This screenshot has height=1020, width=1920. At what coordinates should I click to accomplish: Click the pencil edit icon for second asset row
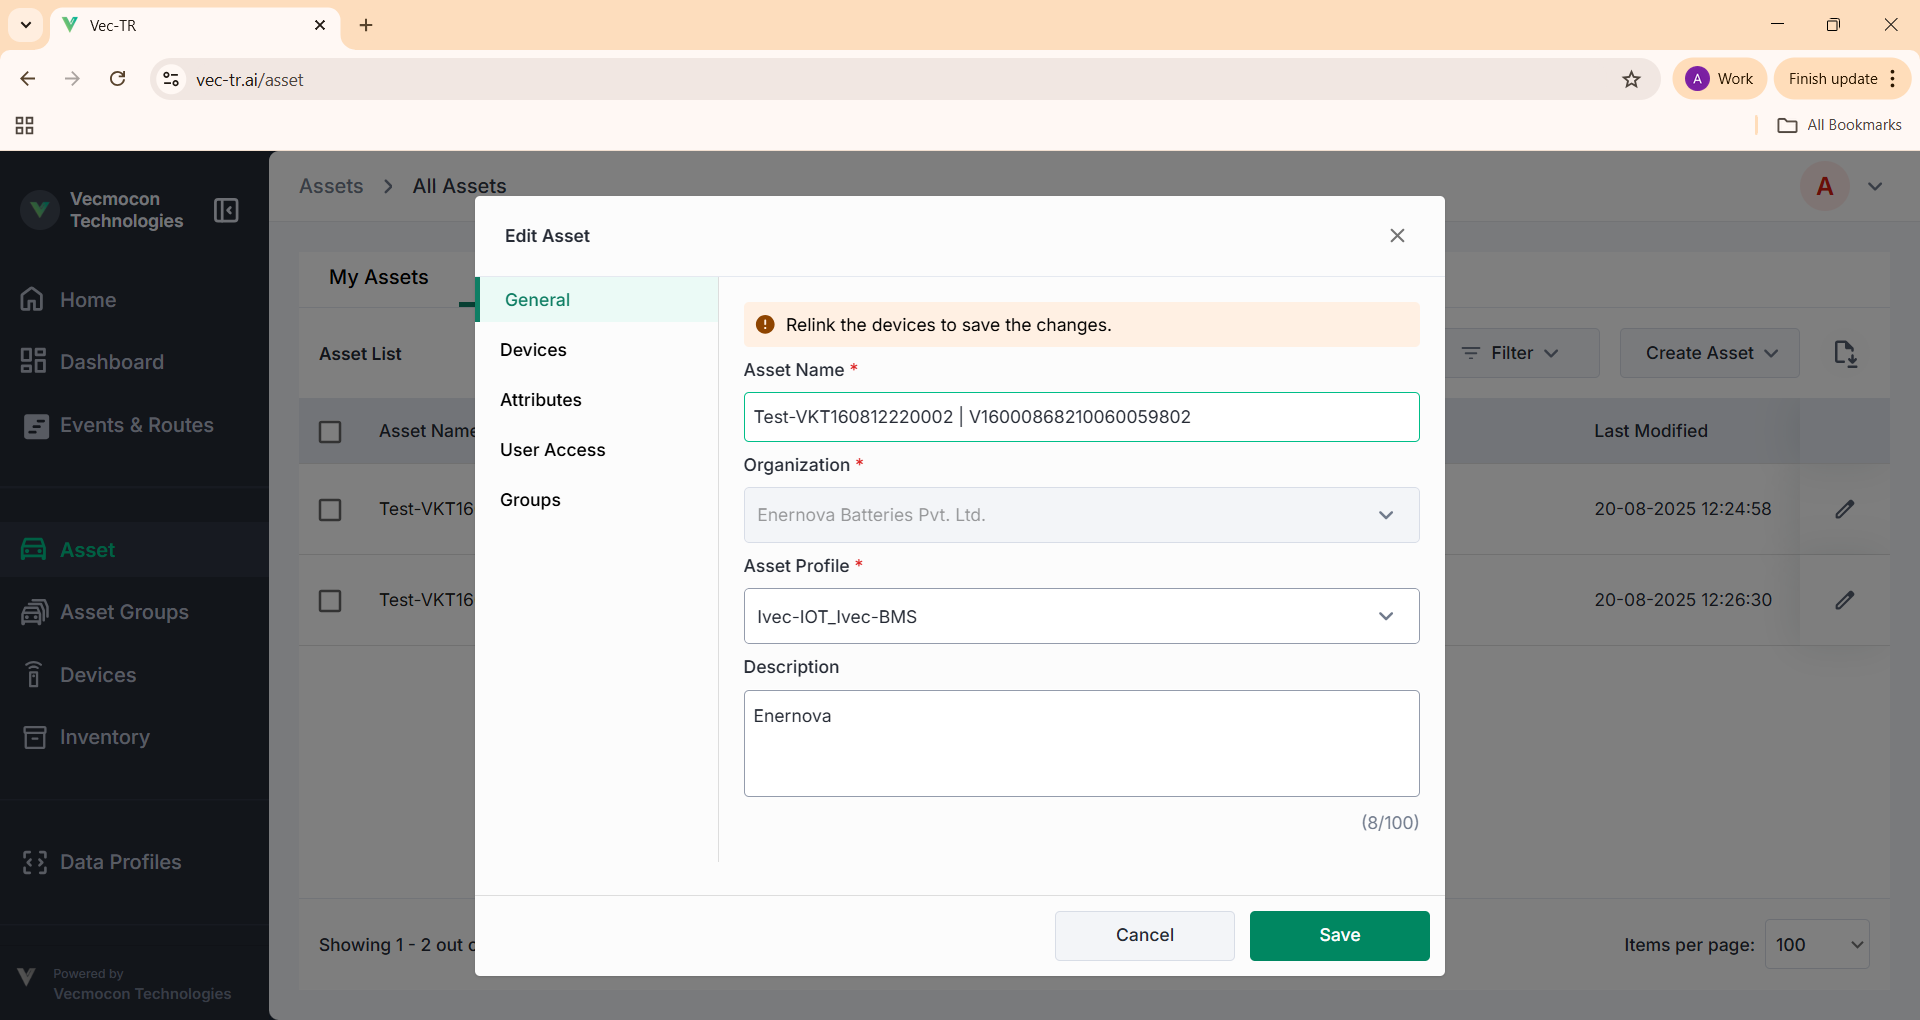(x=1844, y=600)
